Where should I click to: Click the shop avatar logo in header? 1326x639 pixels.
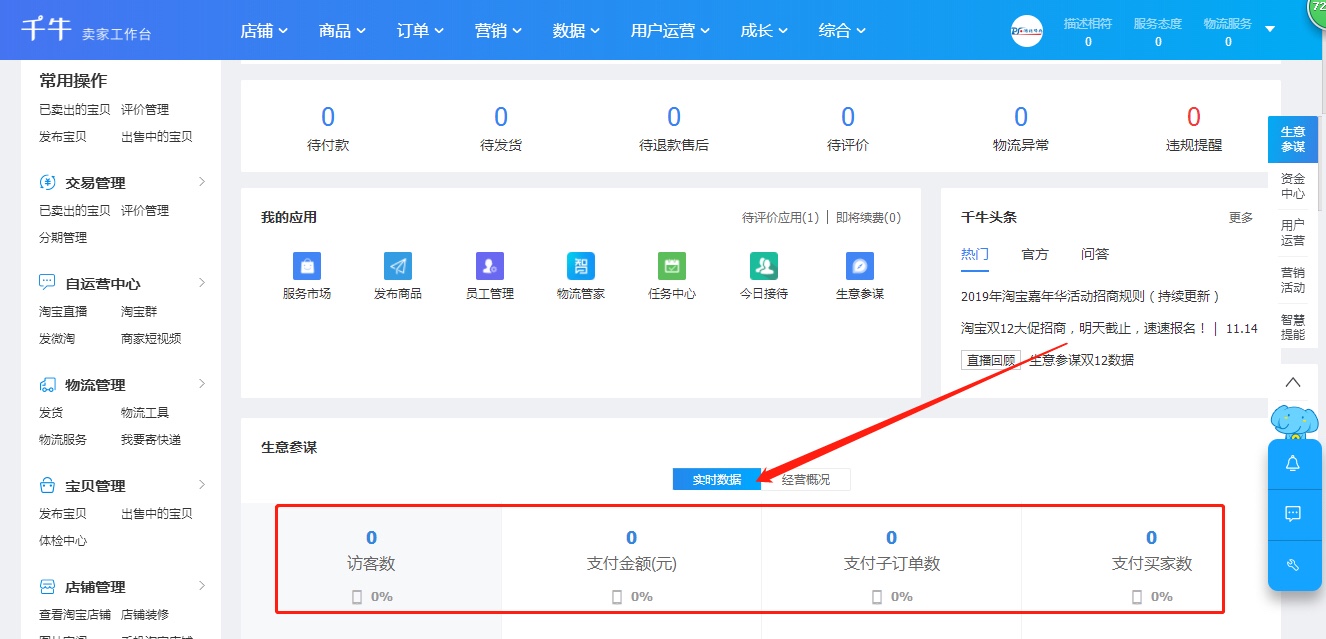[1027, 31]
